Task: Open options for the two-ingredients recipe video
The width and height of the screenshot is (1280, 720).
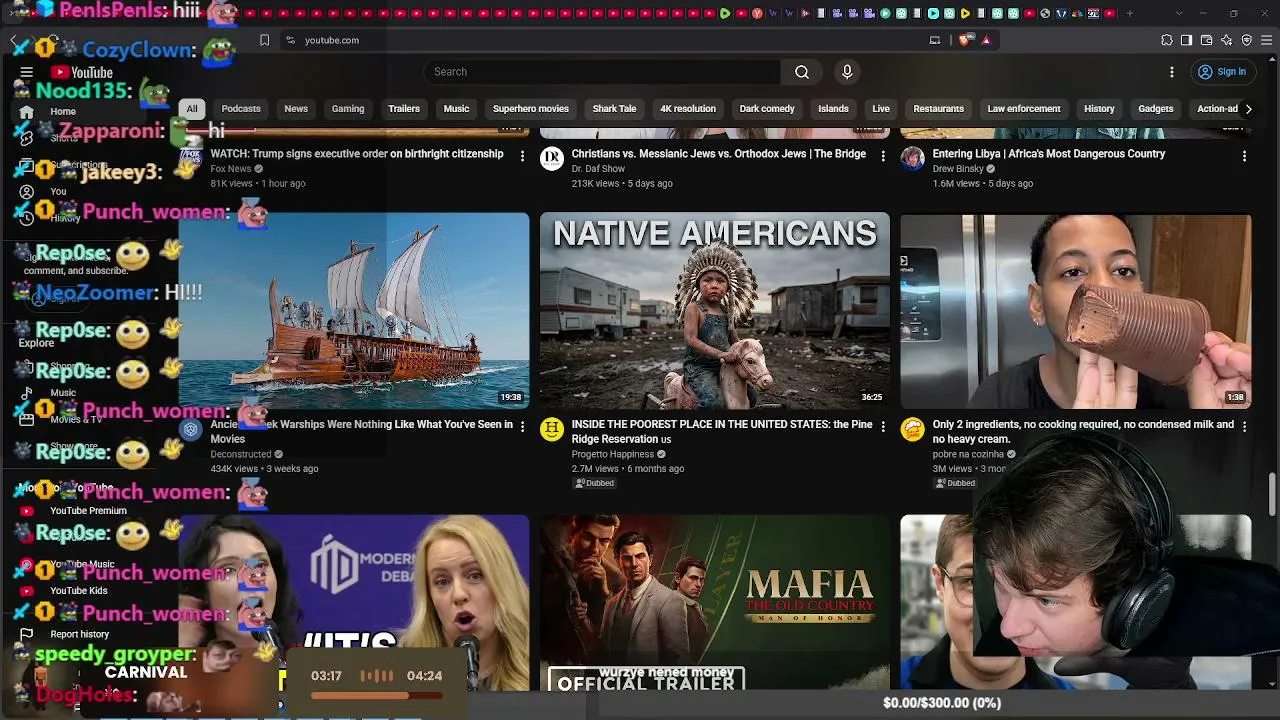Action: [1244, 426]
